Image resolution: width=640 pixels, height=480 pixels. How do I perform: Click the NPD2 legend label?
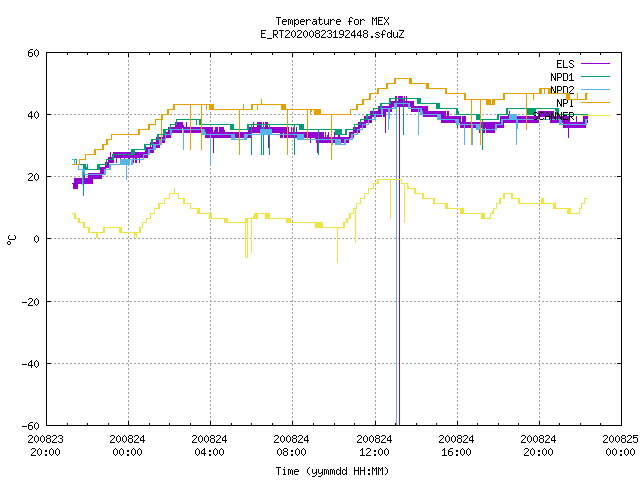pyautogui.click(x=562, y=90)
